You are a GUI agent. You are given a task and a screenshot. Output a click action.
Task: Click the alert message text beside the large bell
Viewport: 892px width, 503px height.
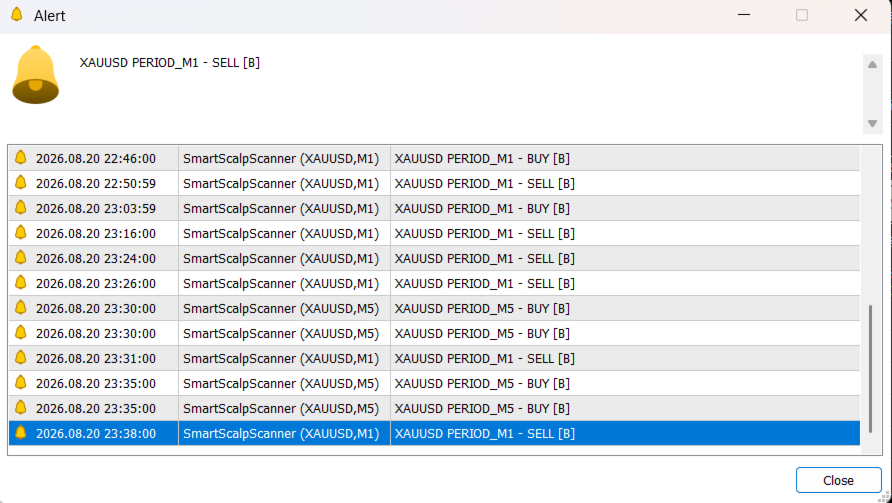click(x=170, y=63)
